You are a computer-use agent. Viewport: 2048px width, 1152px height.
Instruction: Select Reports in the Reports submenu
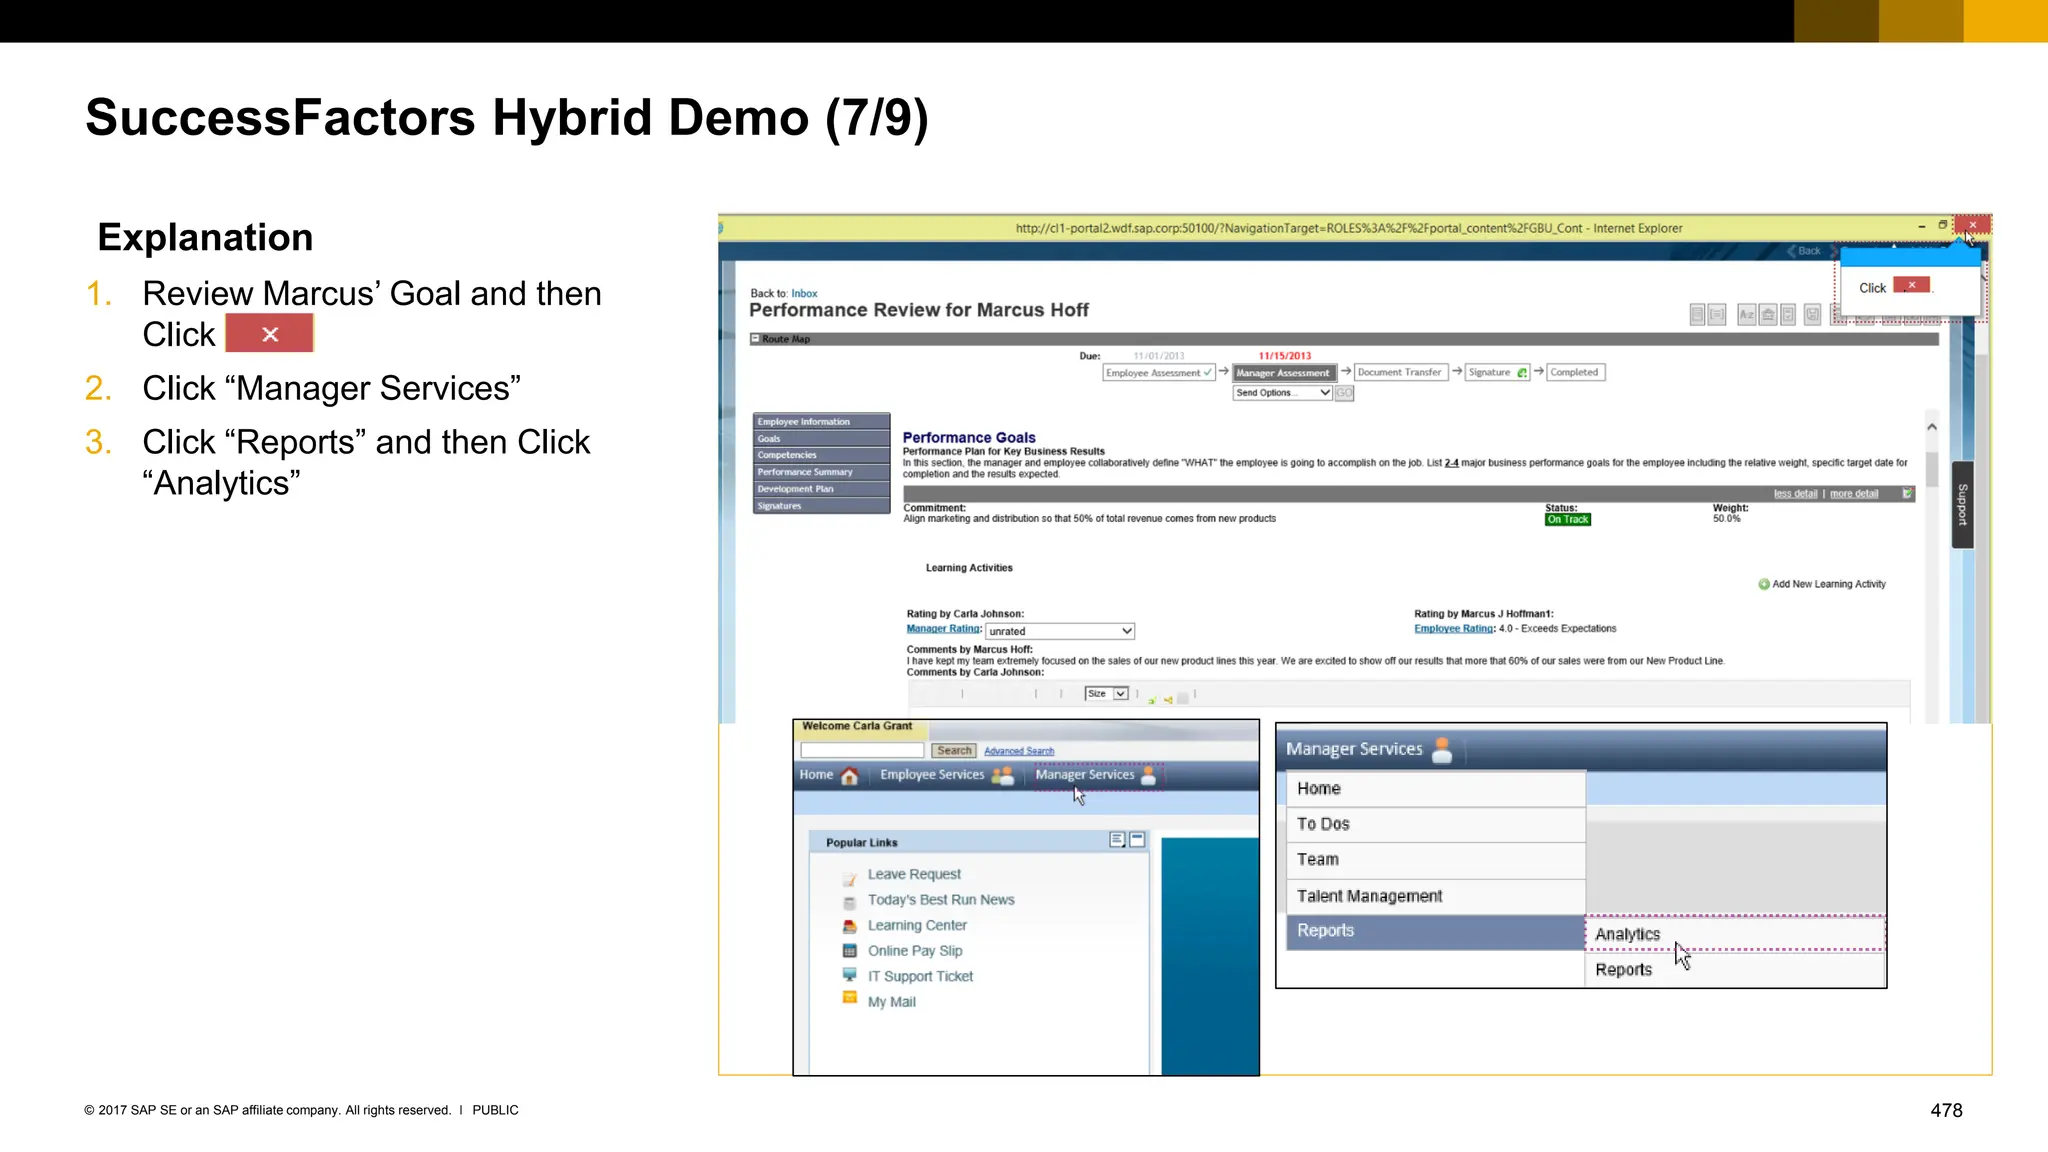1735,970
